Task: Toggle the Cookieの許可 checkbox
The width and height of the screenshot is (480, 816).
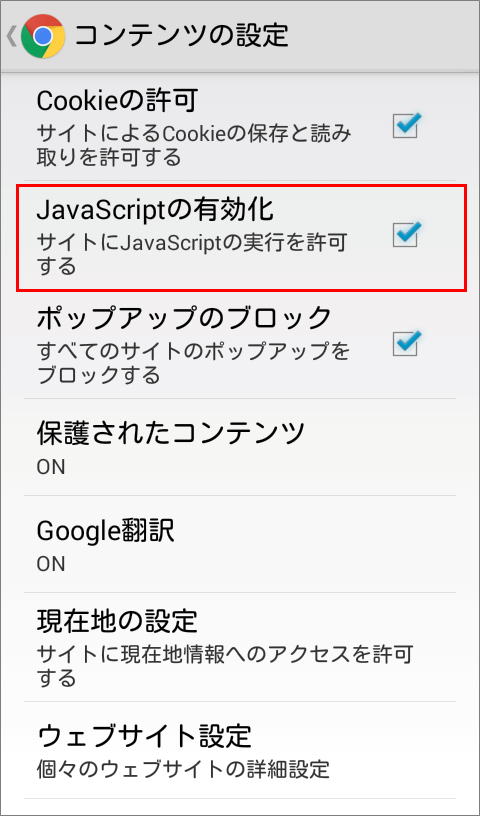Action: pyautogui.click(x=406, y=125)
